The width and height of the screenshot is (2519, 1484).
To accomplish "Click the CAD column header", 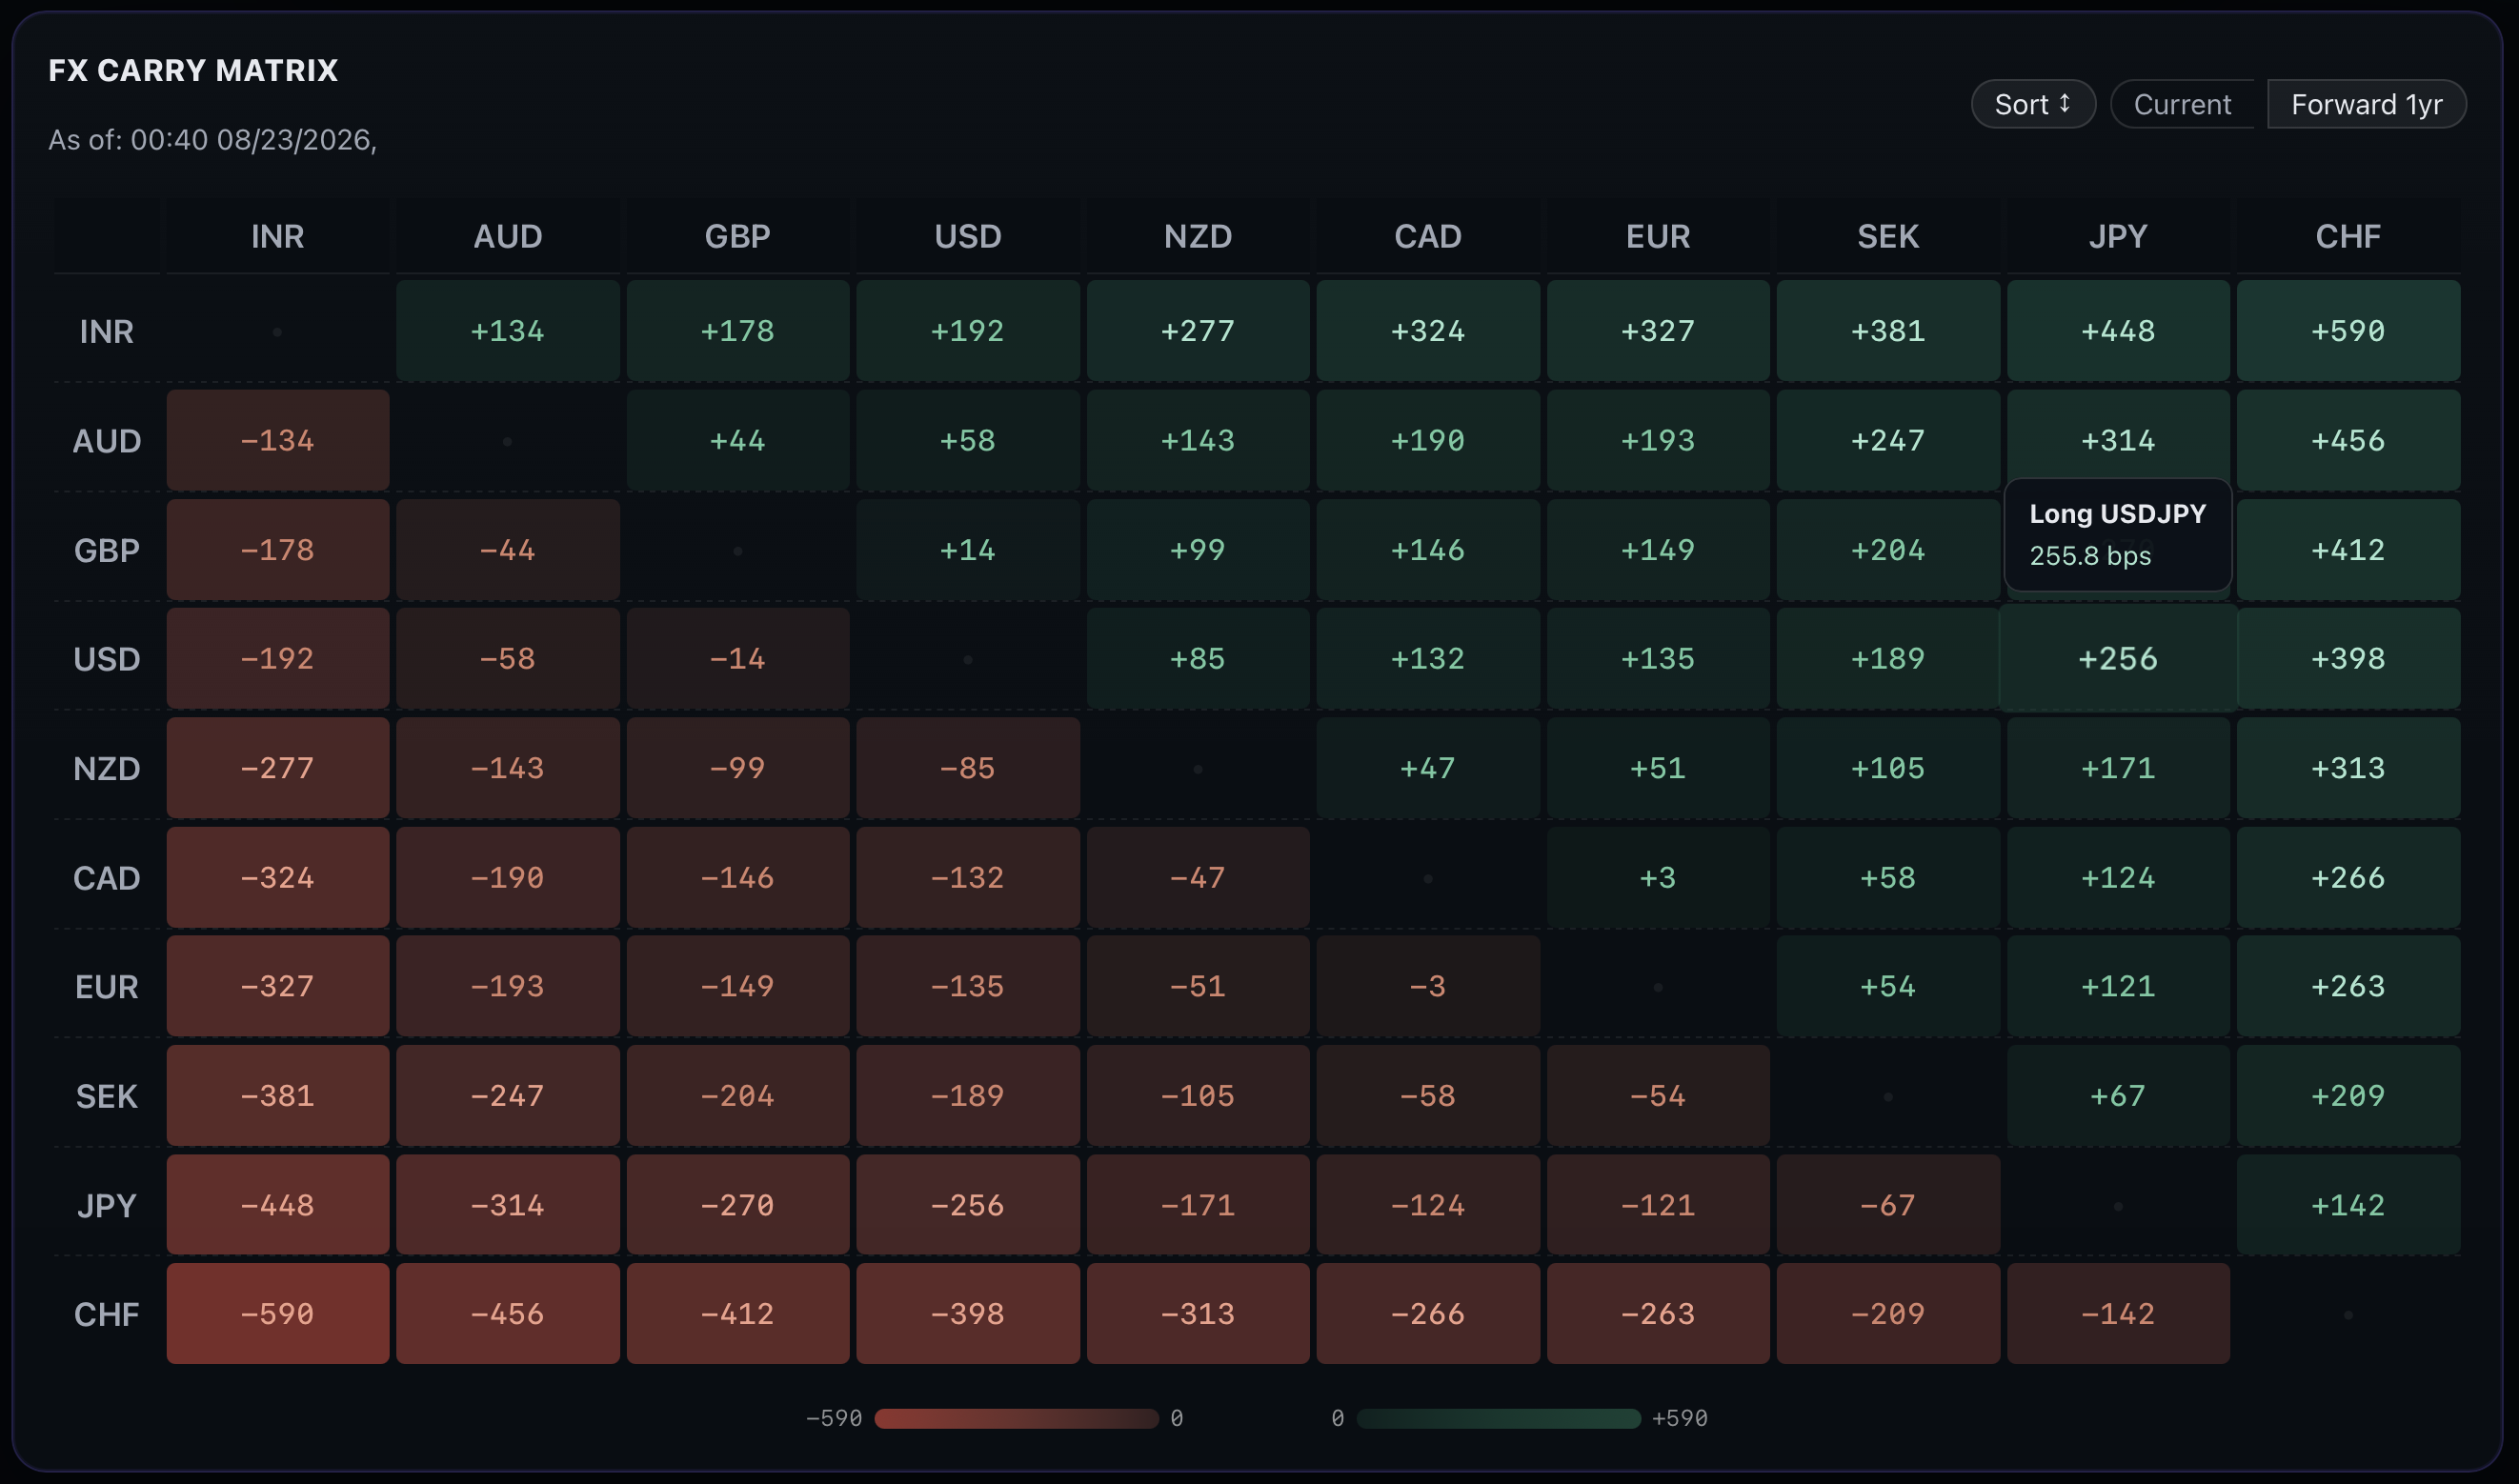I will [x=1428, y=236].
